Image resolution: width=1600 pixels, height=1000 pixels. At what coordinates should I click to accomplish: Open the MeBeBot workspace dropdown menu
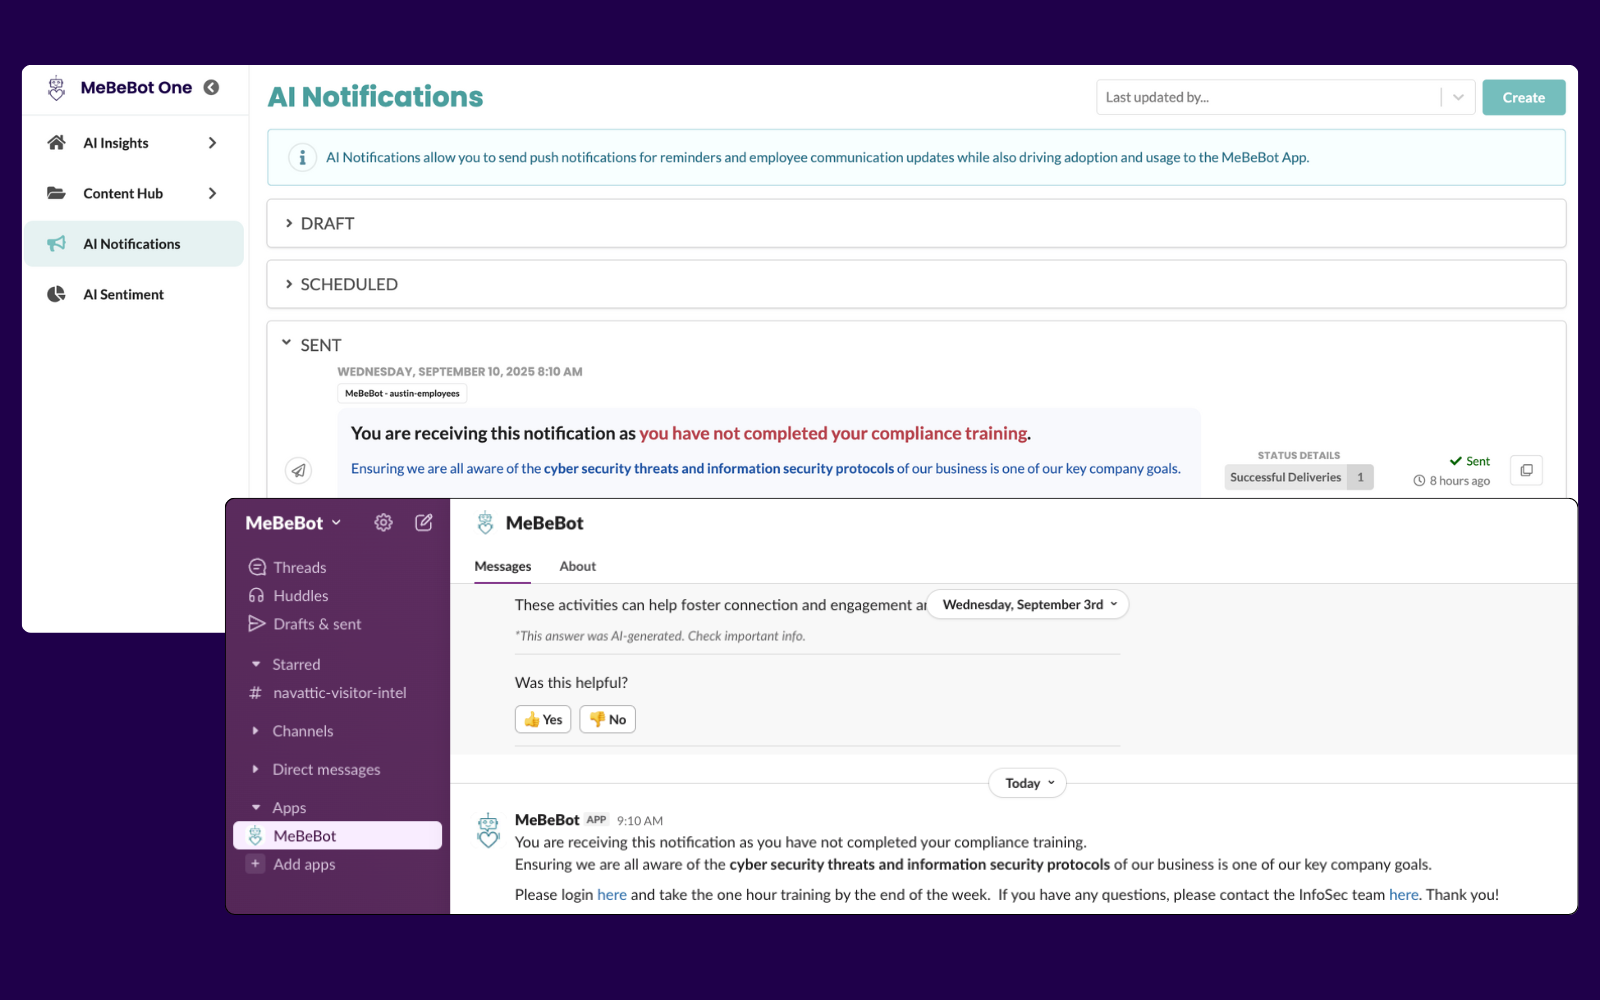click(x=294, y=522)
